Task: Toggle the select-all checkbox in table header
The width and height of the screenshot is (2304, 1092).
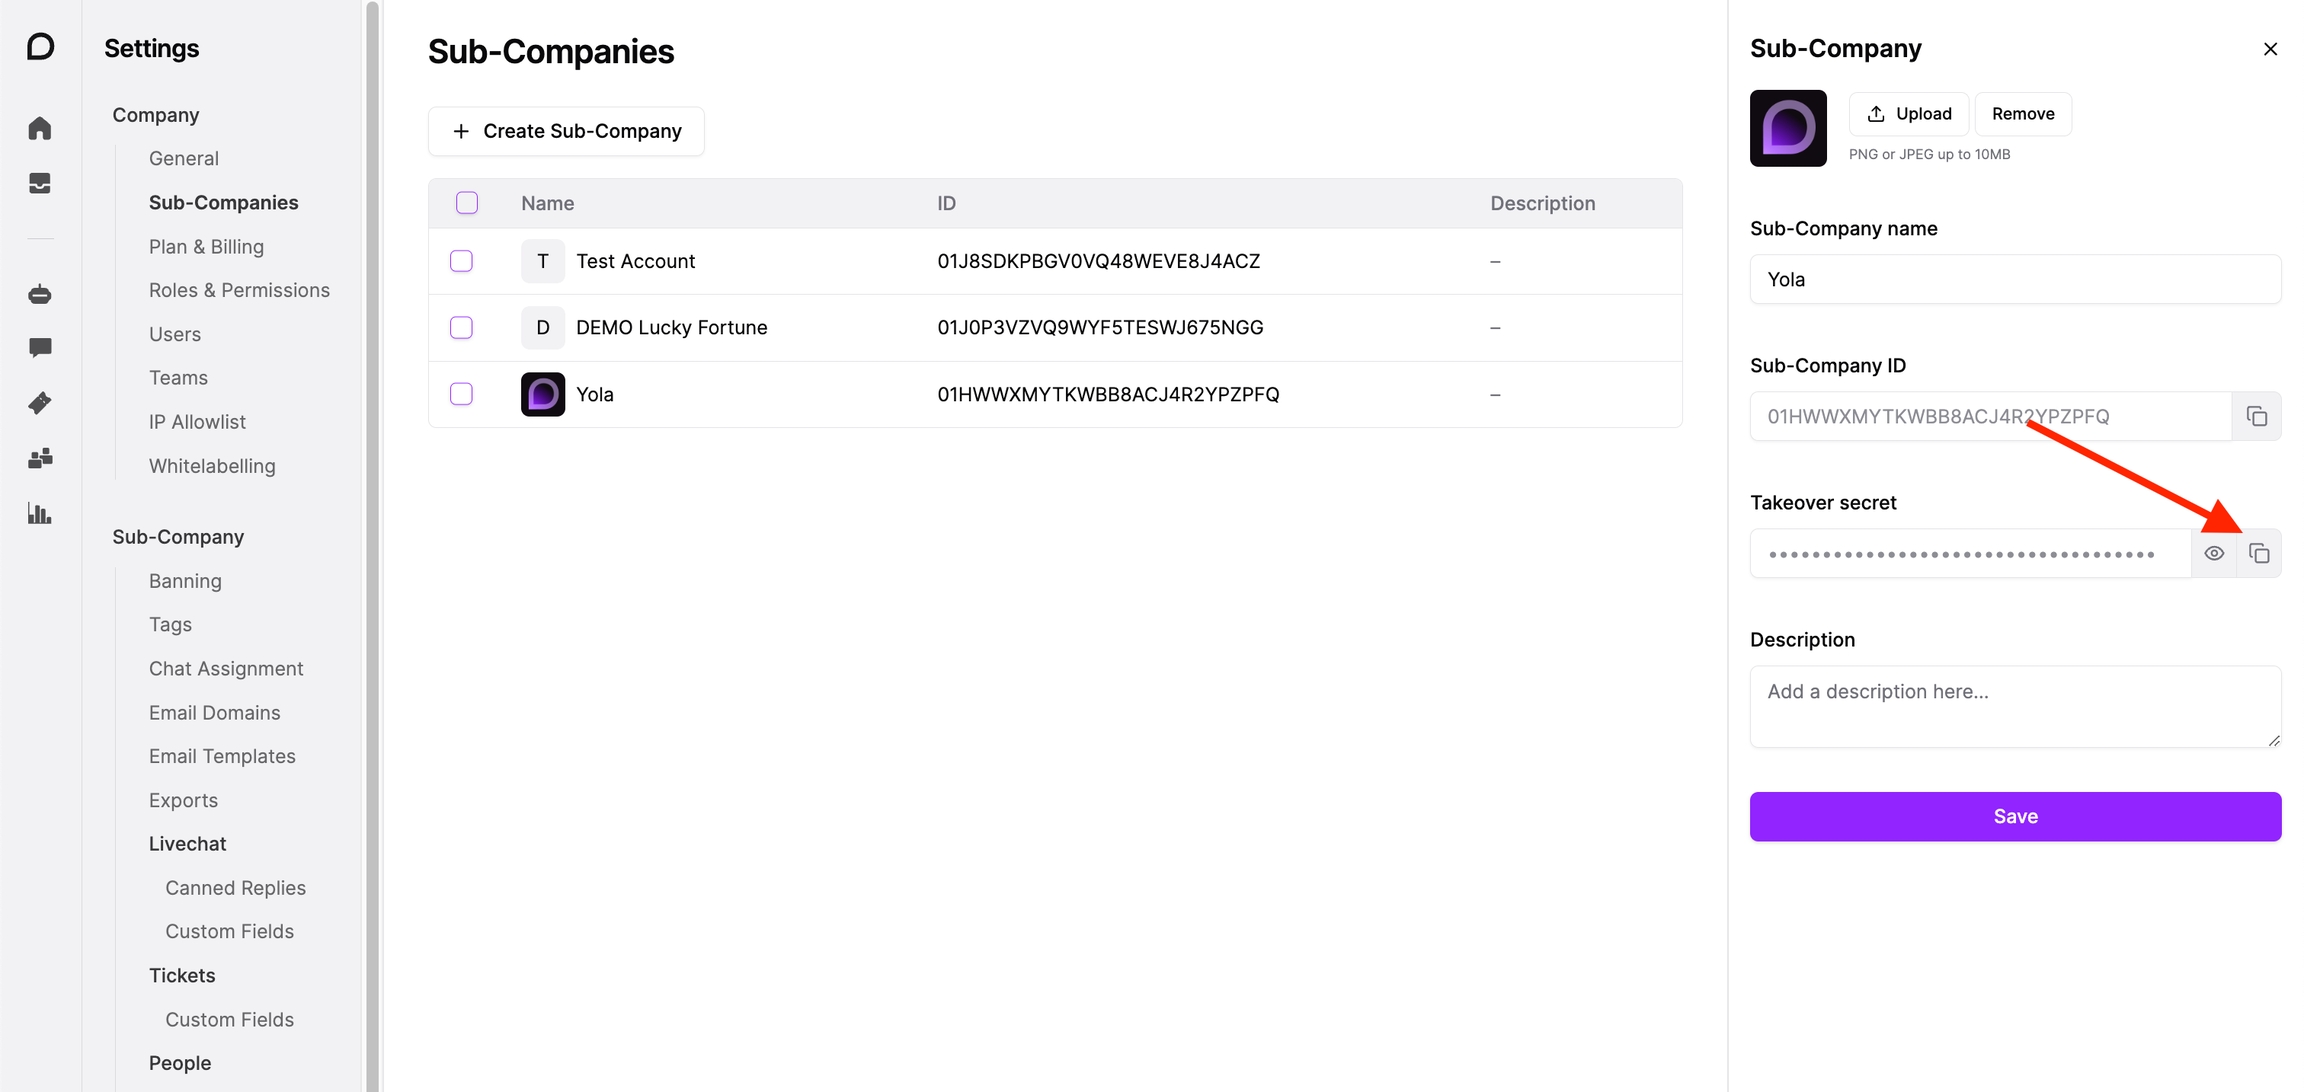Action: pos(467,203)
